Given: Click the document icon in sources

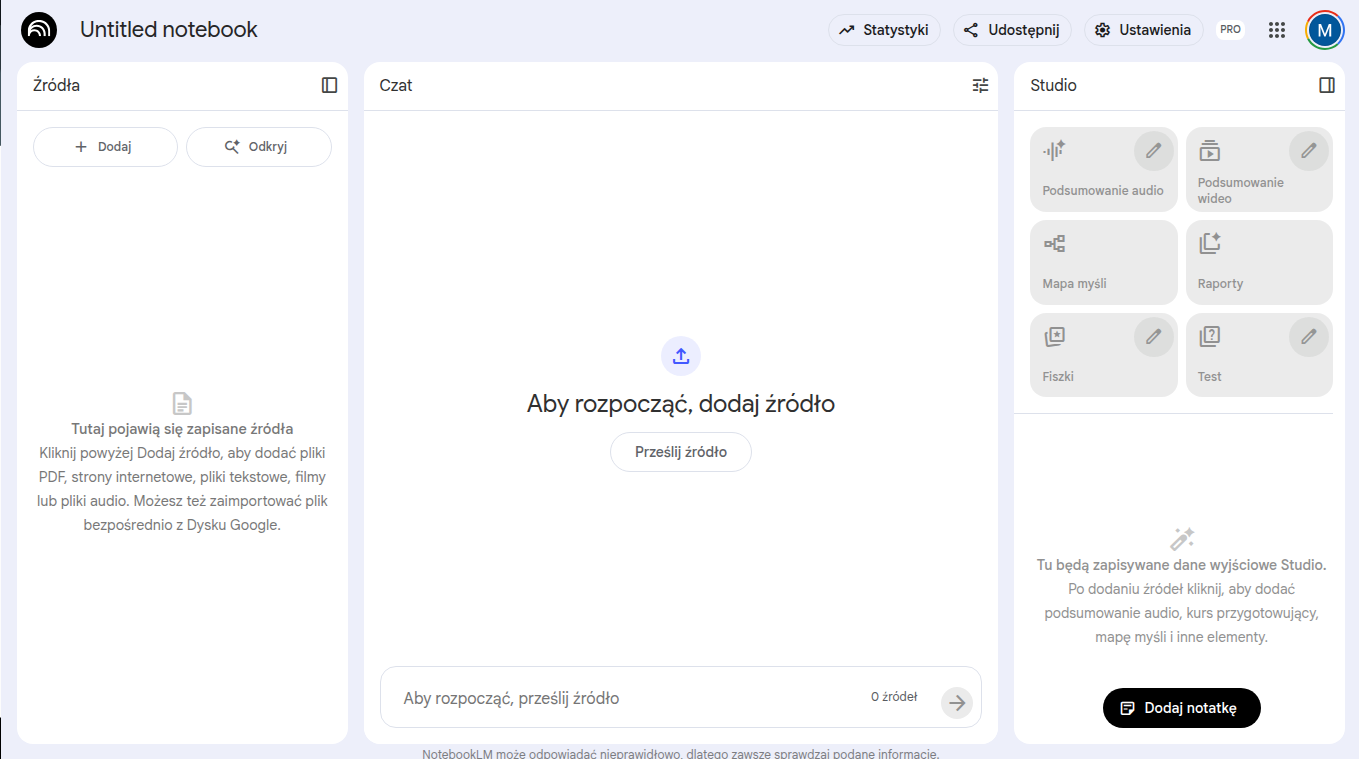Looking at the screenshot, I should tap(182, 403).
